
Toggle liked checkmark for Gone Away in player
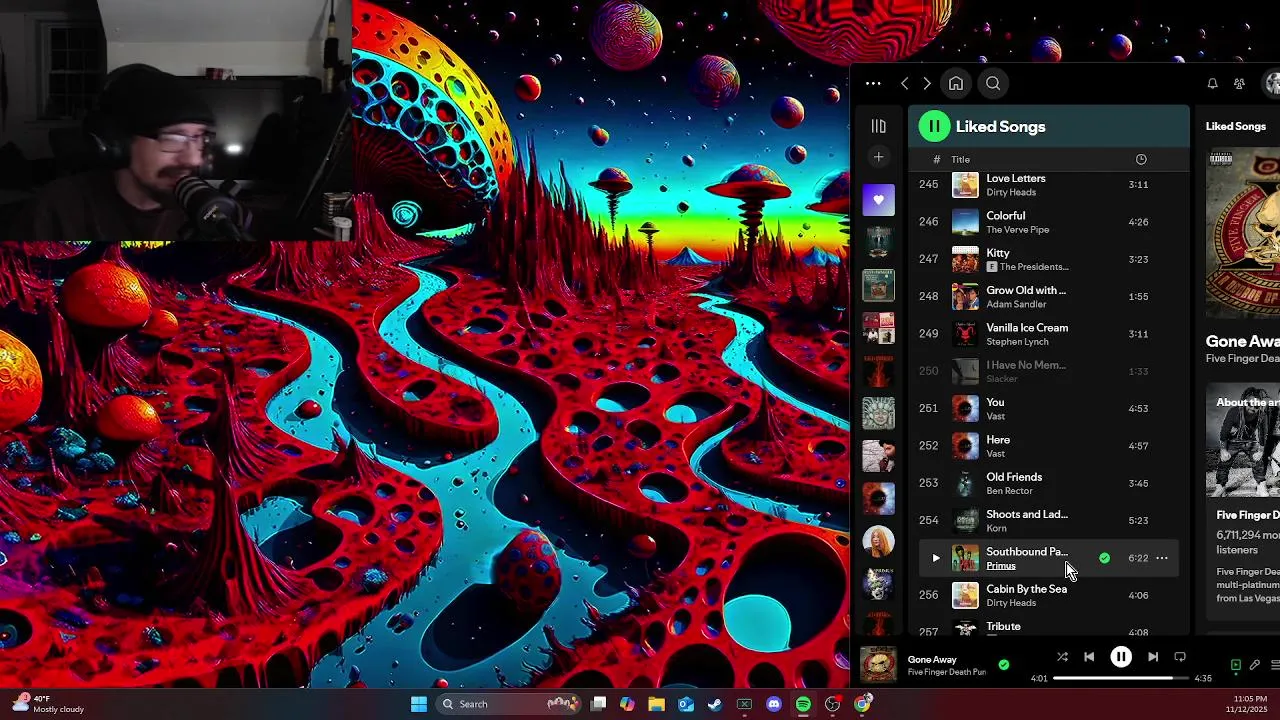coord(1003,665)
